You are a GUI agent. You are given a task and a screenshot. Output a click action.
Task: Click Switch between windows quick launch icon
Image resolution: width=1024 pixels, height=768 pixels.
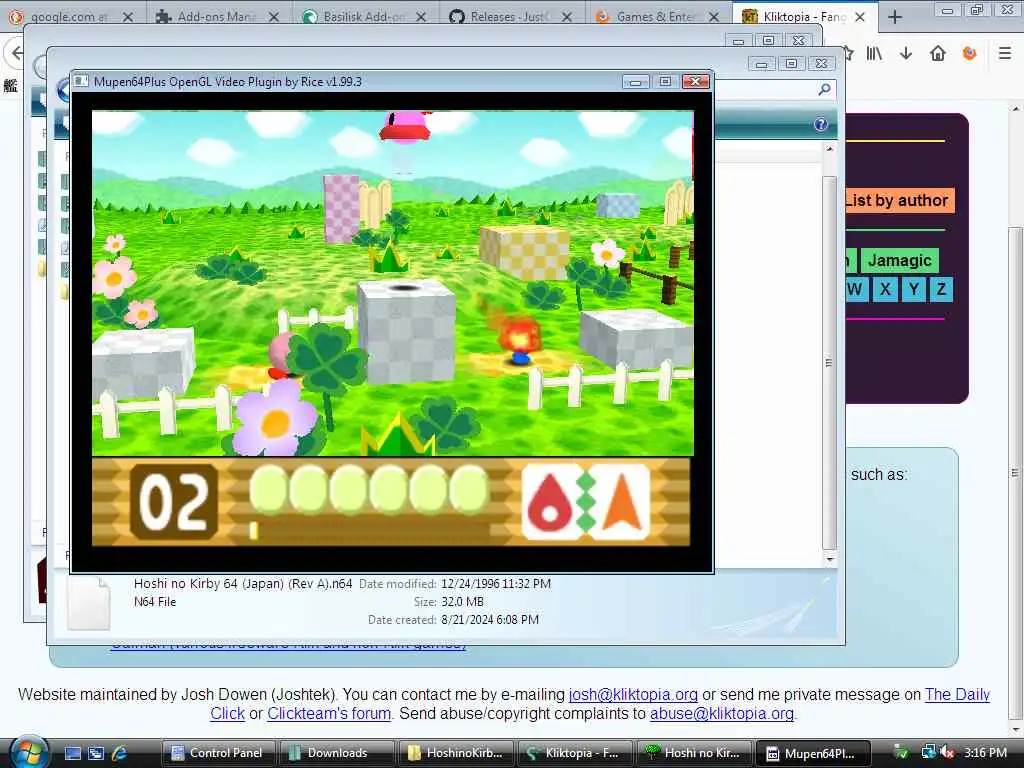[96, 753]
